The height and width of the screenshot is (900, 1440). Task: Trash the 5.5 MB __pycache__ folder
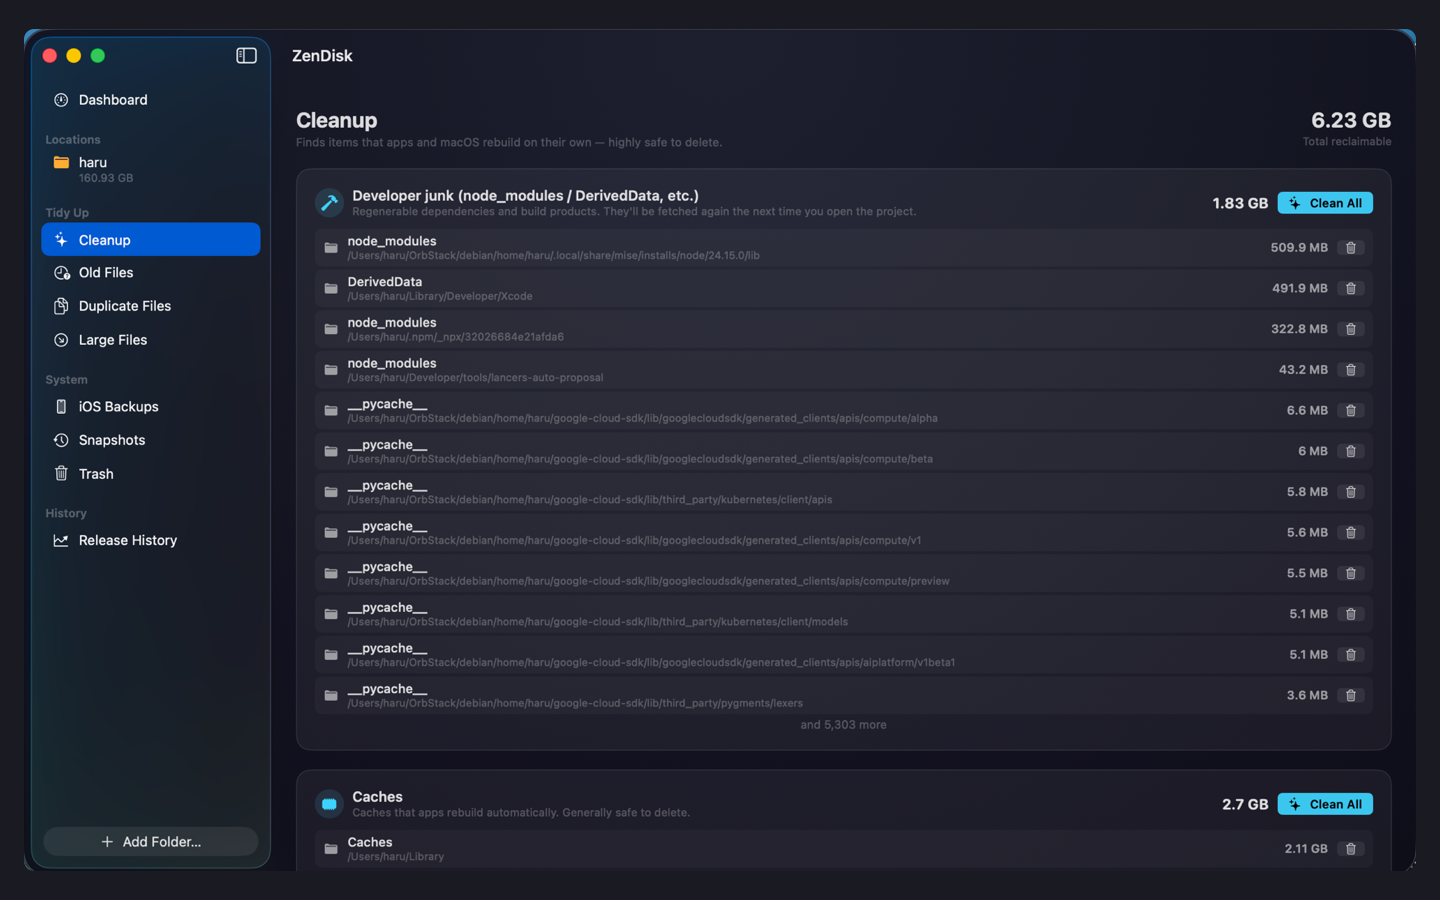pos(1351,574)
